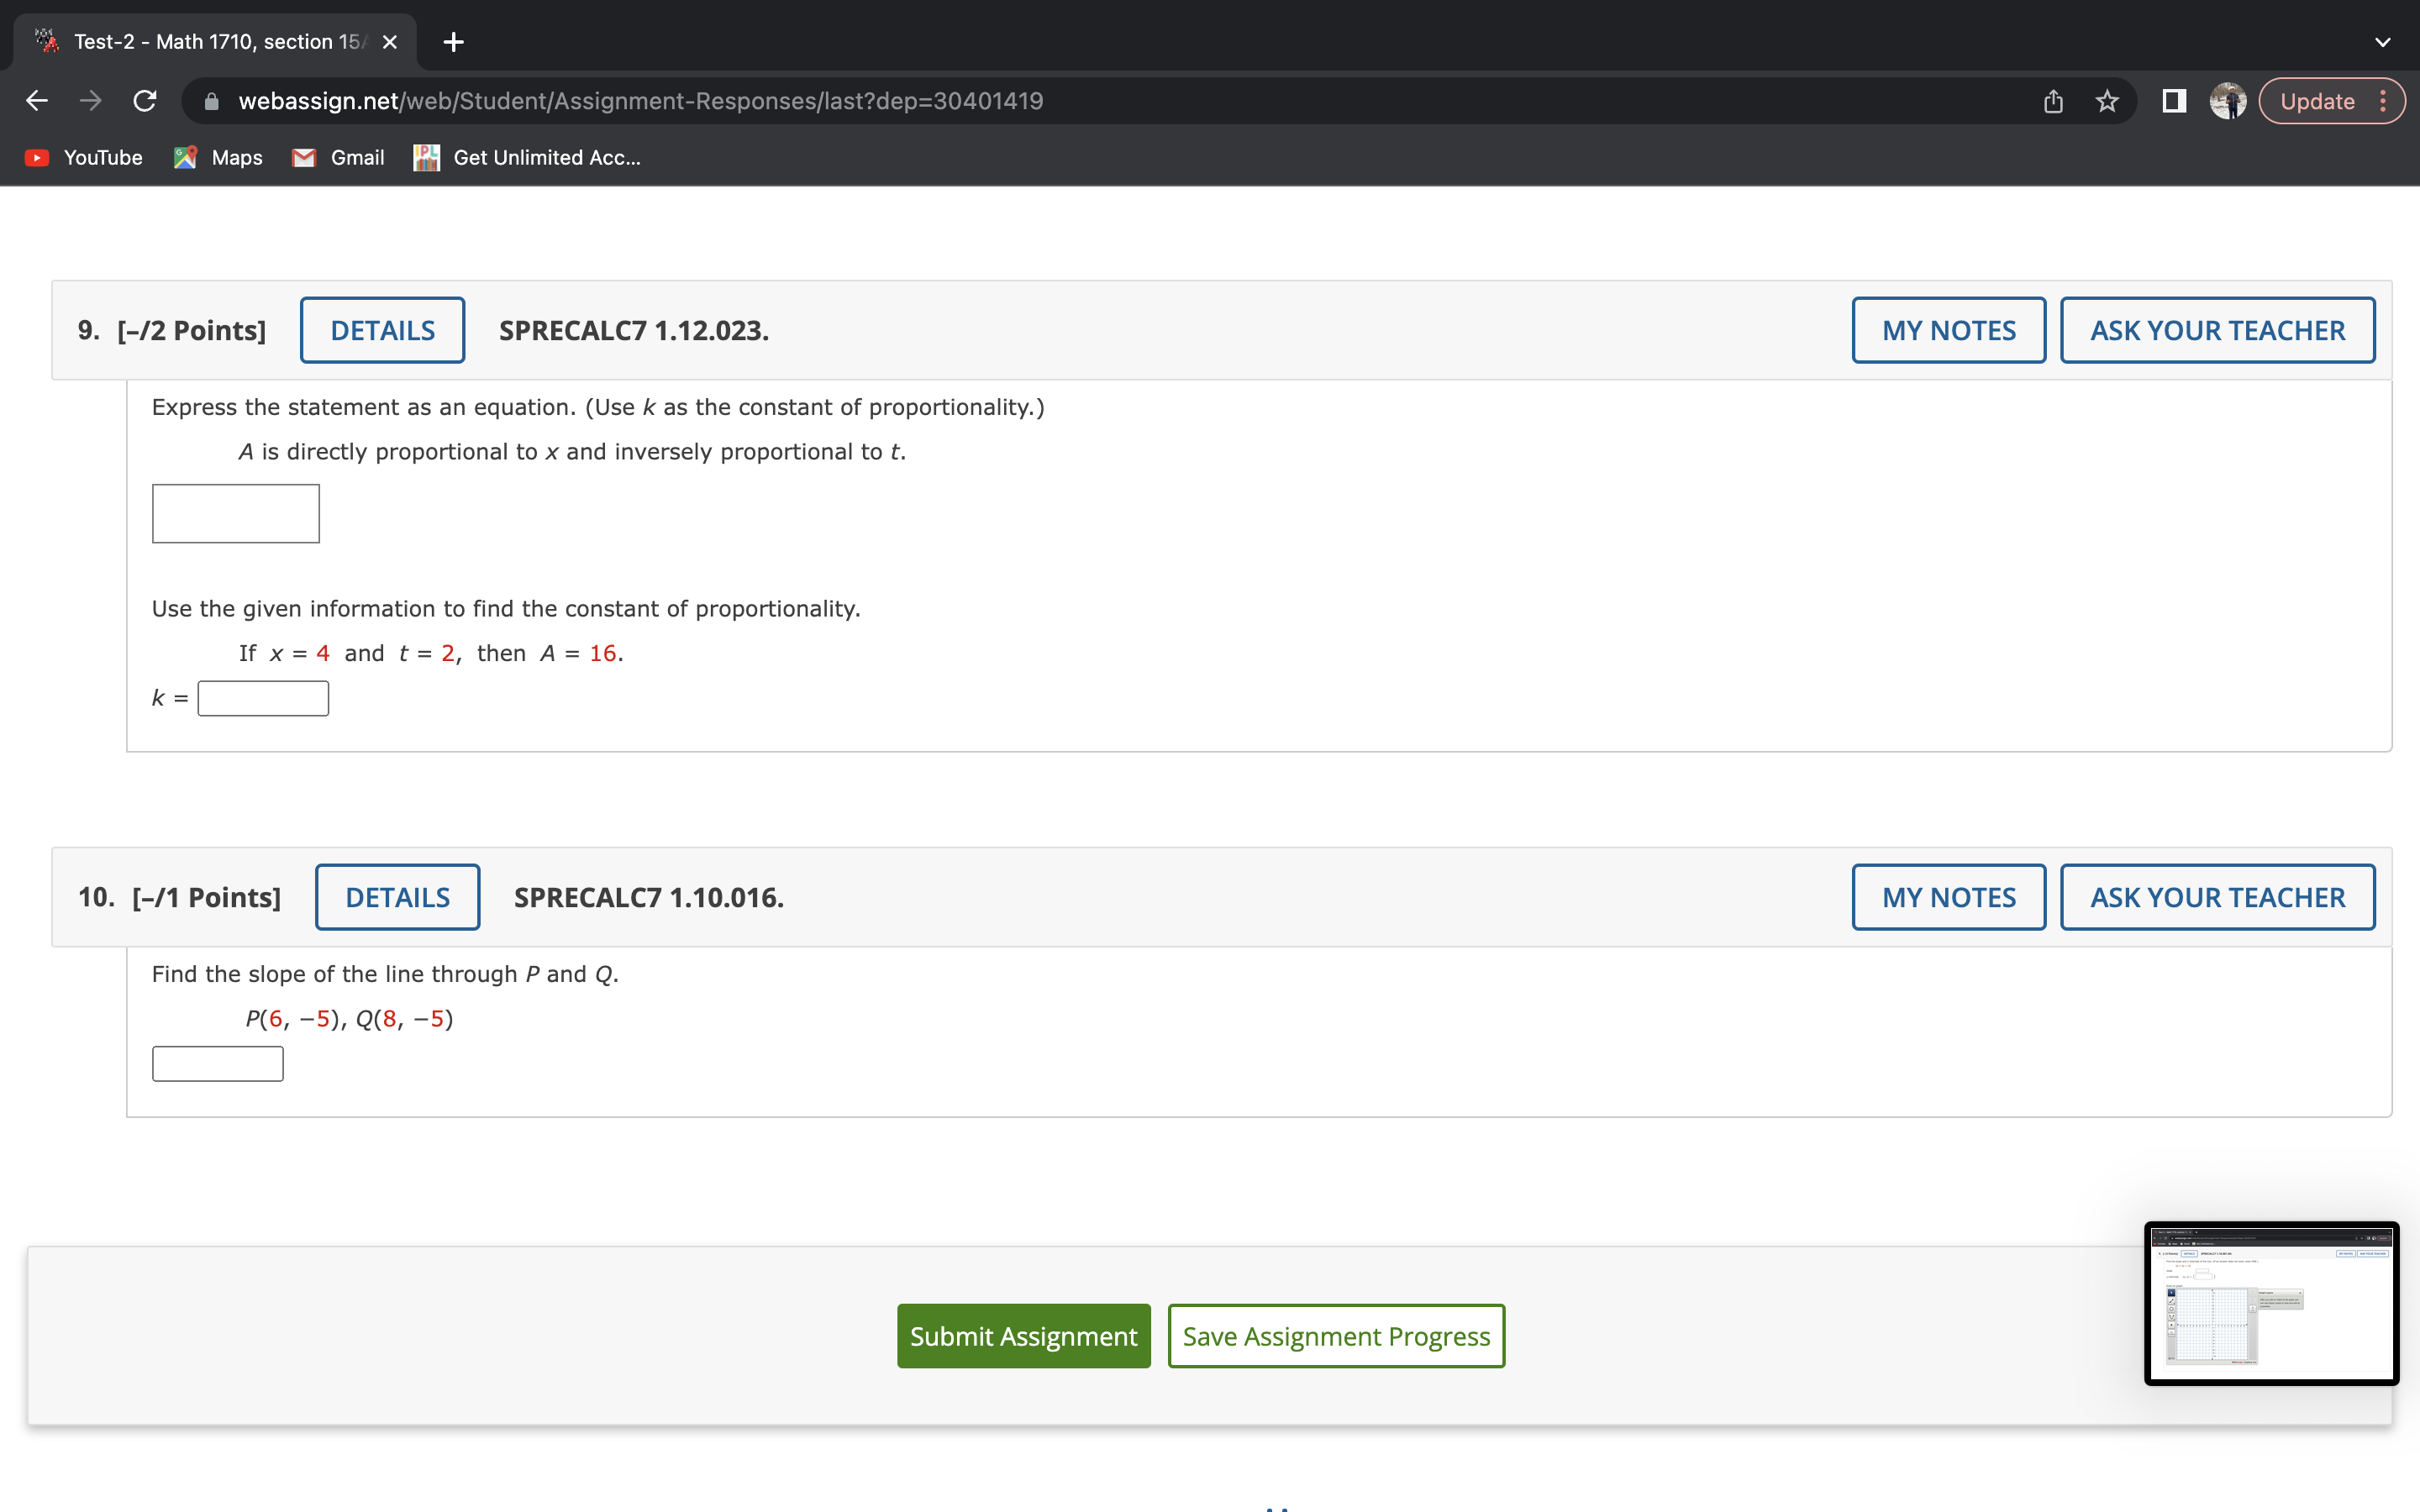
Task: Bookmark this page with star icon
Action: click(x=2107, y=101)
